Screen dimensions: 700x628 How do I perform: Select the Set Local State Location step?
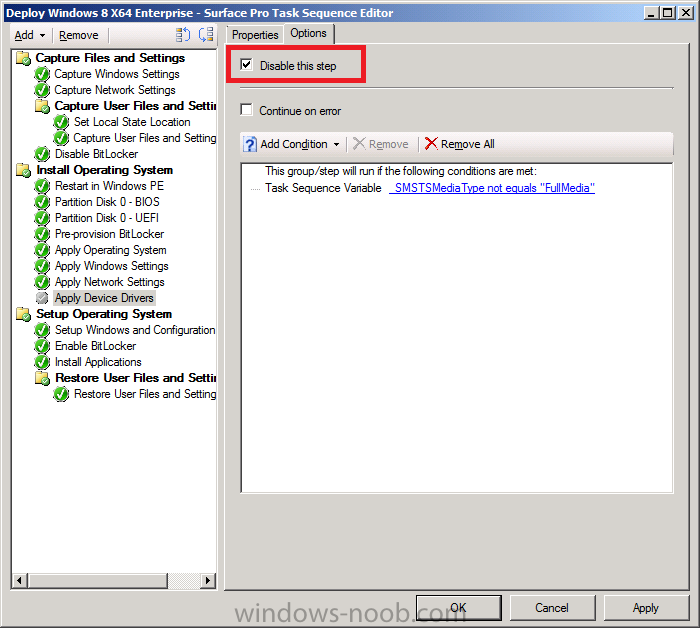[x=132, y=122]
